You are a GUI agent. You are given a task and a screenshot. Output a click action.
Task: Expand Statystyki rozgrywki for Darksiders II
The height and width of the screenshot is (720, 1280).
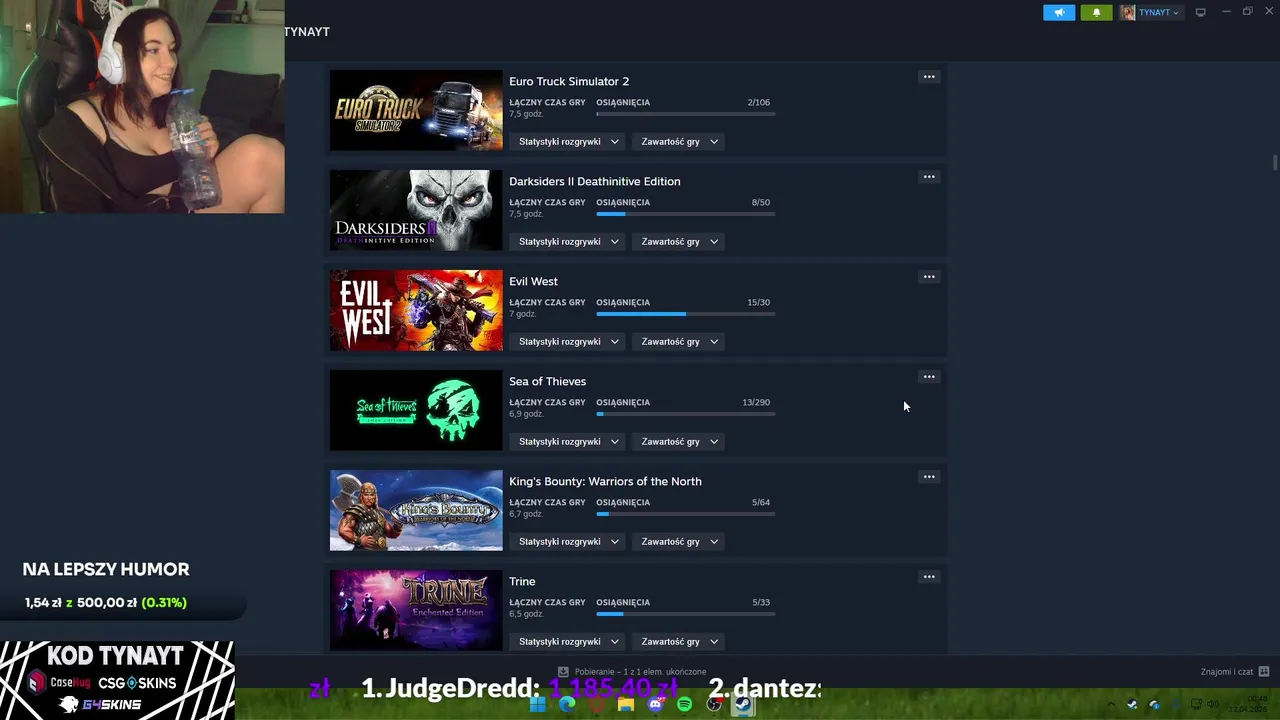click(569, 242)
